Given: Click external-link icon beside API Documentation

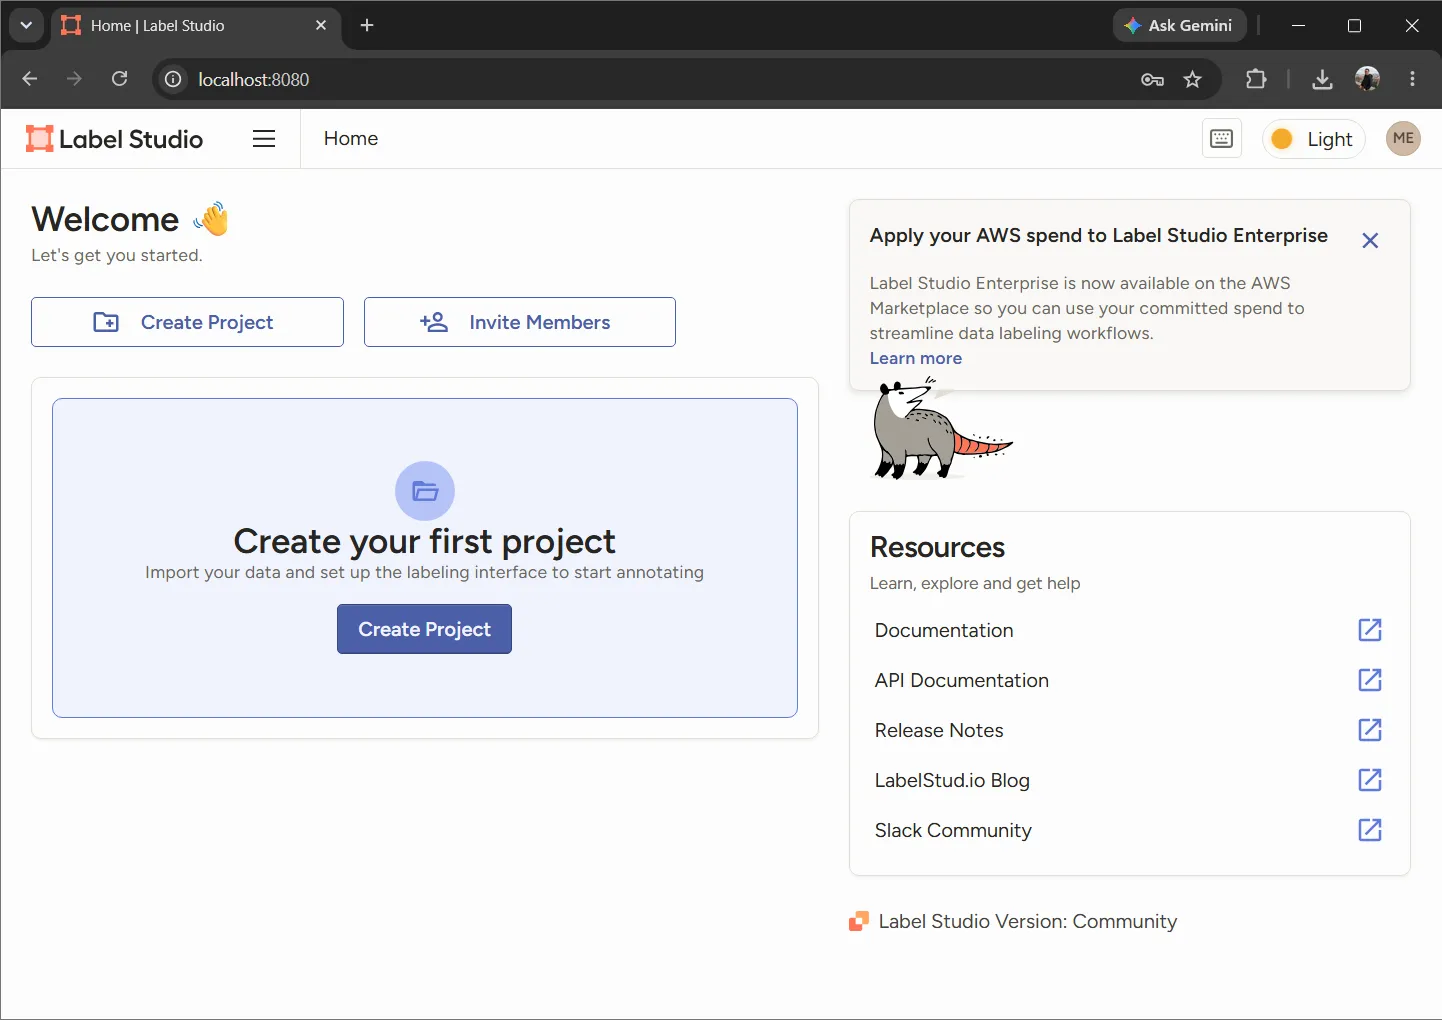Looking at the screenshot, I should [x=1370, y=680].
